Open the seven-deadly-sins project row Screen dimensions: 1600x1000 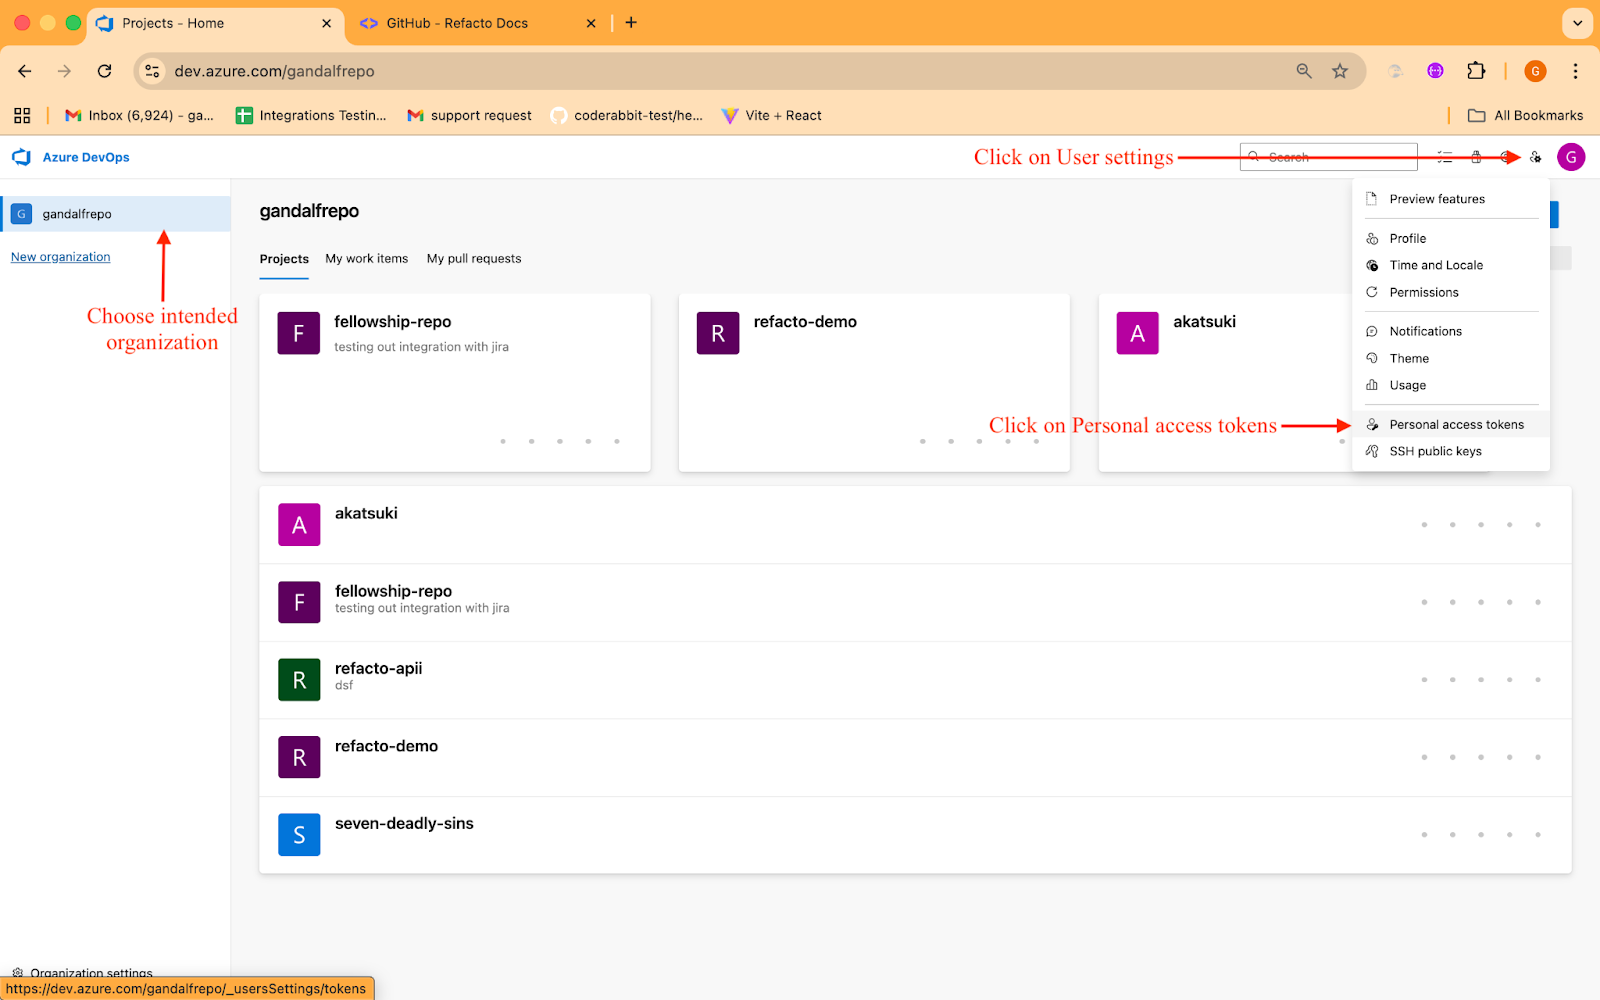point(915,834)
